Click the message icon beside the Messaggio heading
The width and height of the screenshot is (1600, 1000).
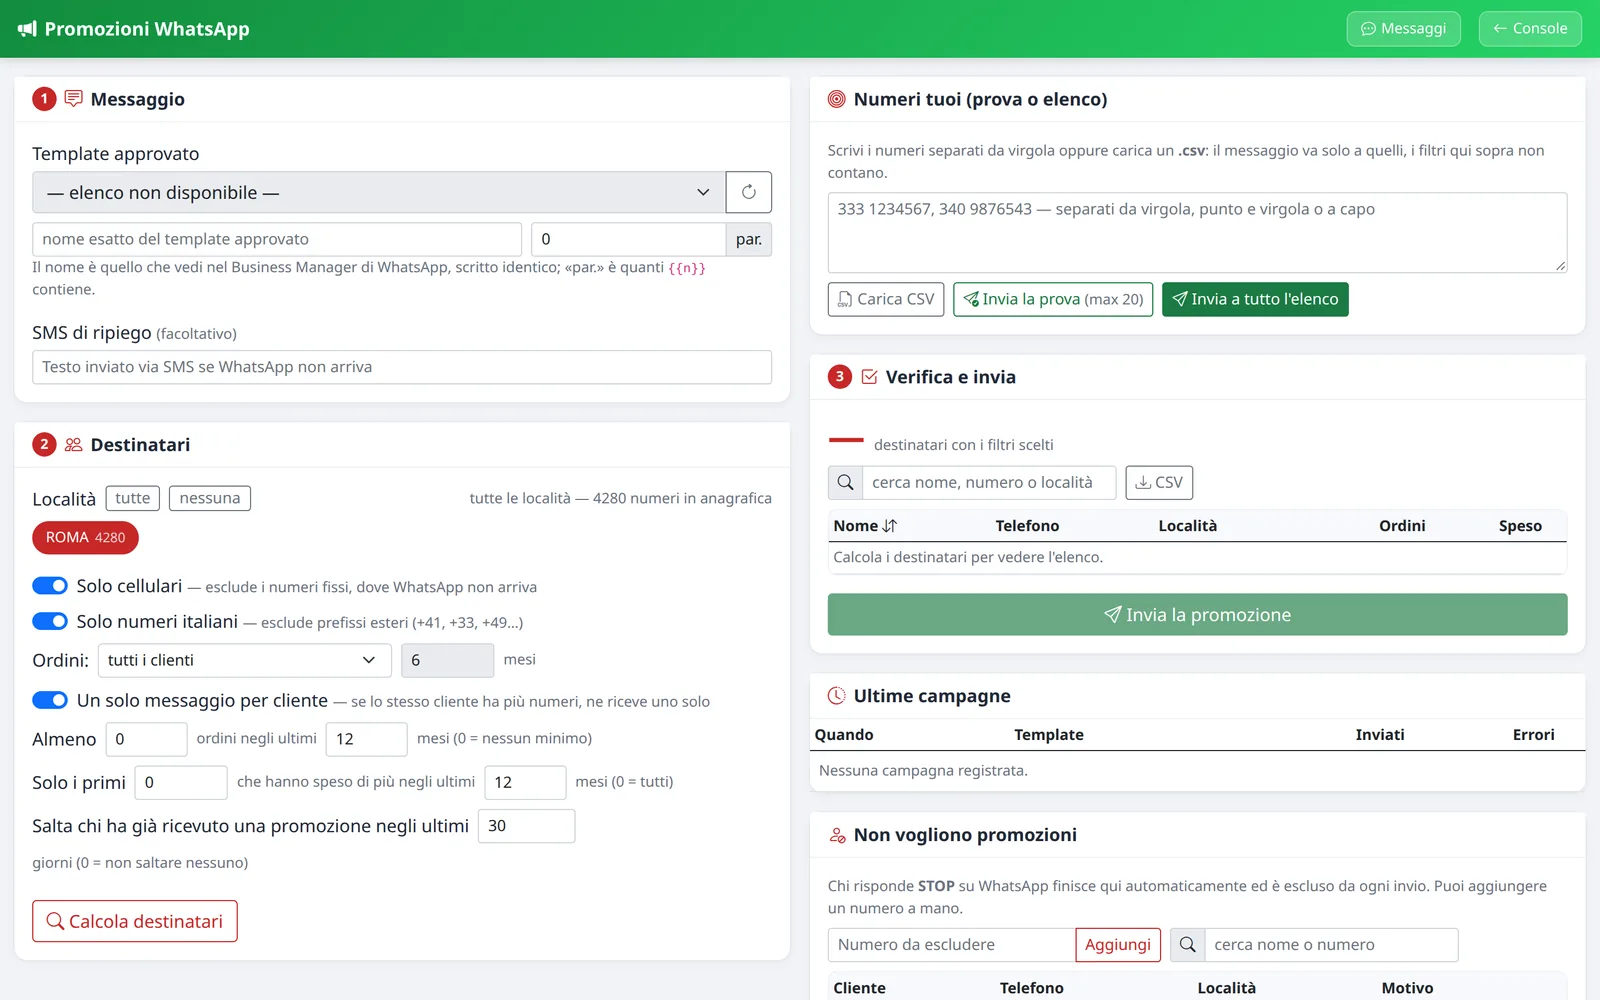coord(73,99)
